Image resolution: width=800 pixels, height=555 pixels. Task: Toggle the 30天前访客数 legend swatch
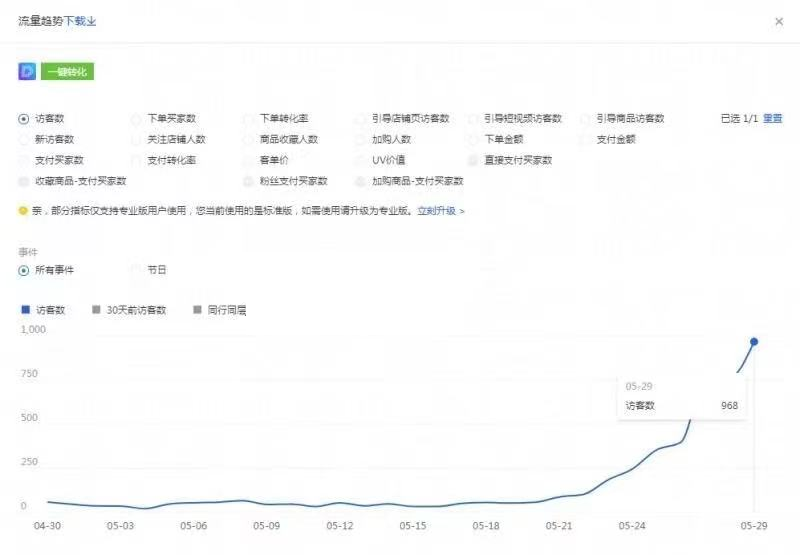[x=96, y=310]
